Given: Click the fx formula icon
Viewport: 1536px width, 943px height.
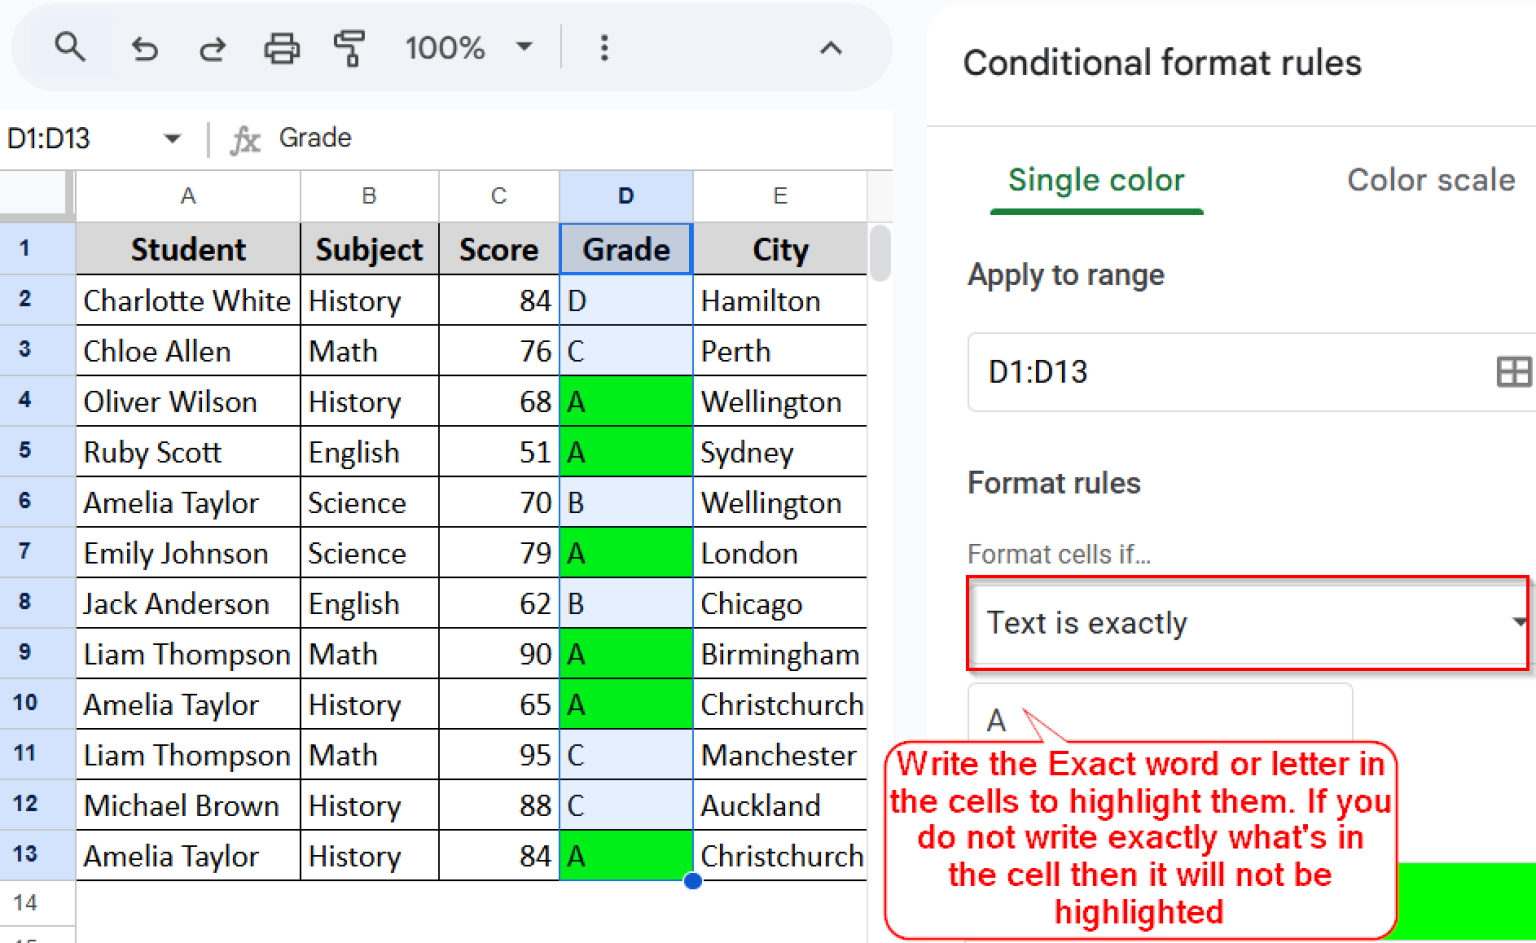Looking at the screenshot, I should (245, 139).
